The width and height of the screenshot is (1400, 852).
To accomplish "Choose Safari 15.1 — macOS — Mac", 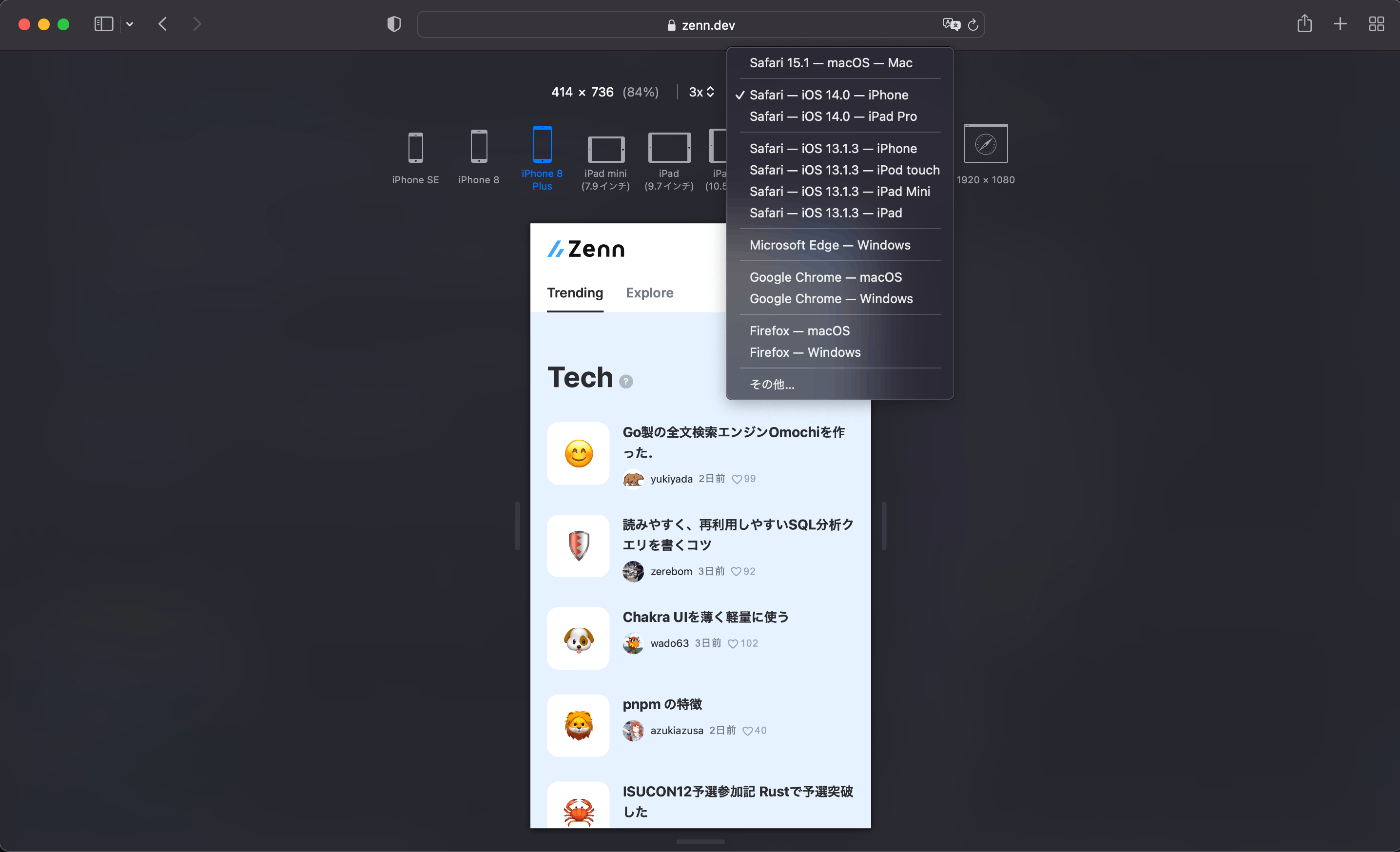I will coord(840,63).
